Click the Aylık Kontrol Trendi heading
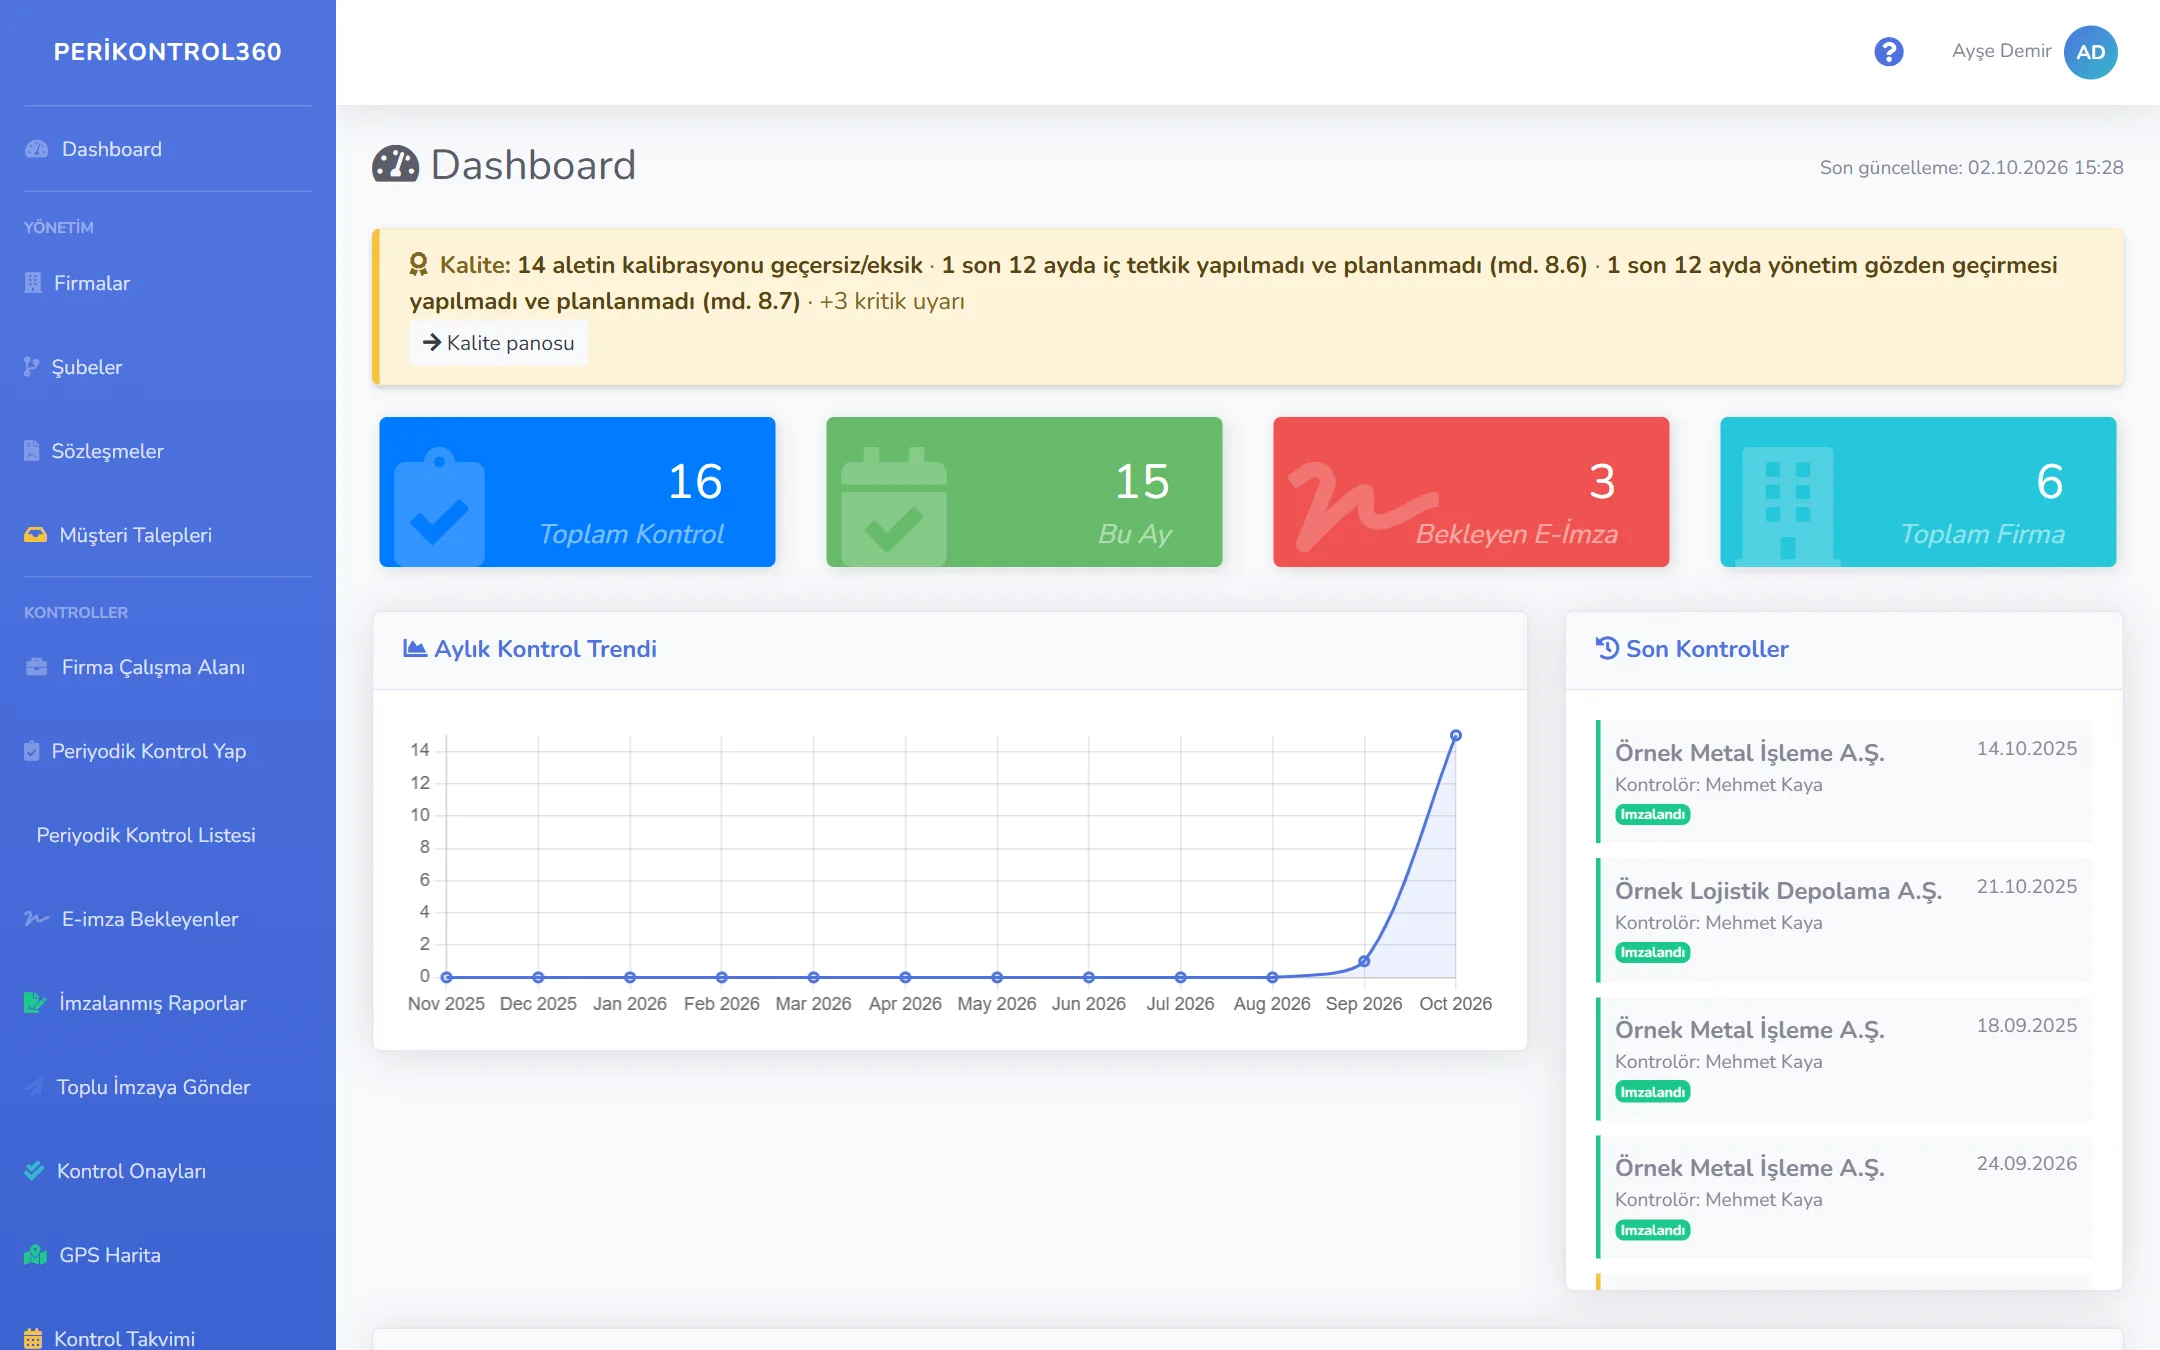This screenshot has width=2160, height=1350. click(530, 649)
